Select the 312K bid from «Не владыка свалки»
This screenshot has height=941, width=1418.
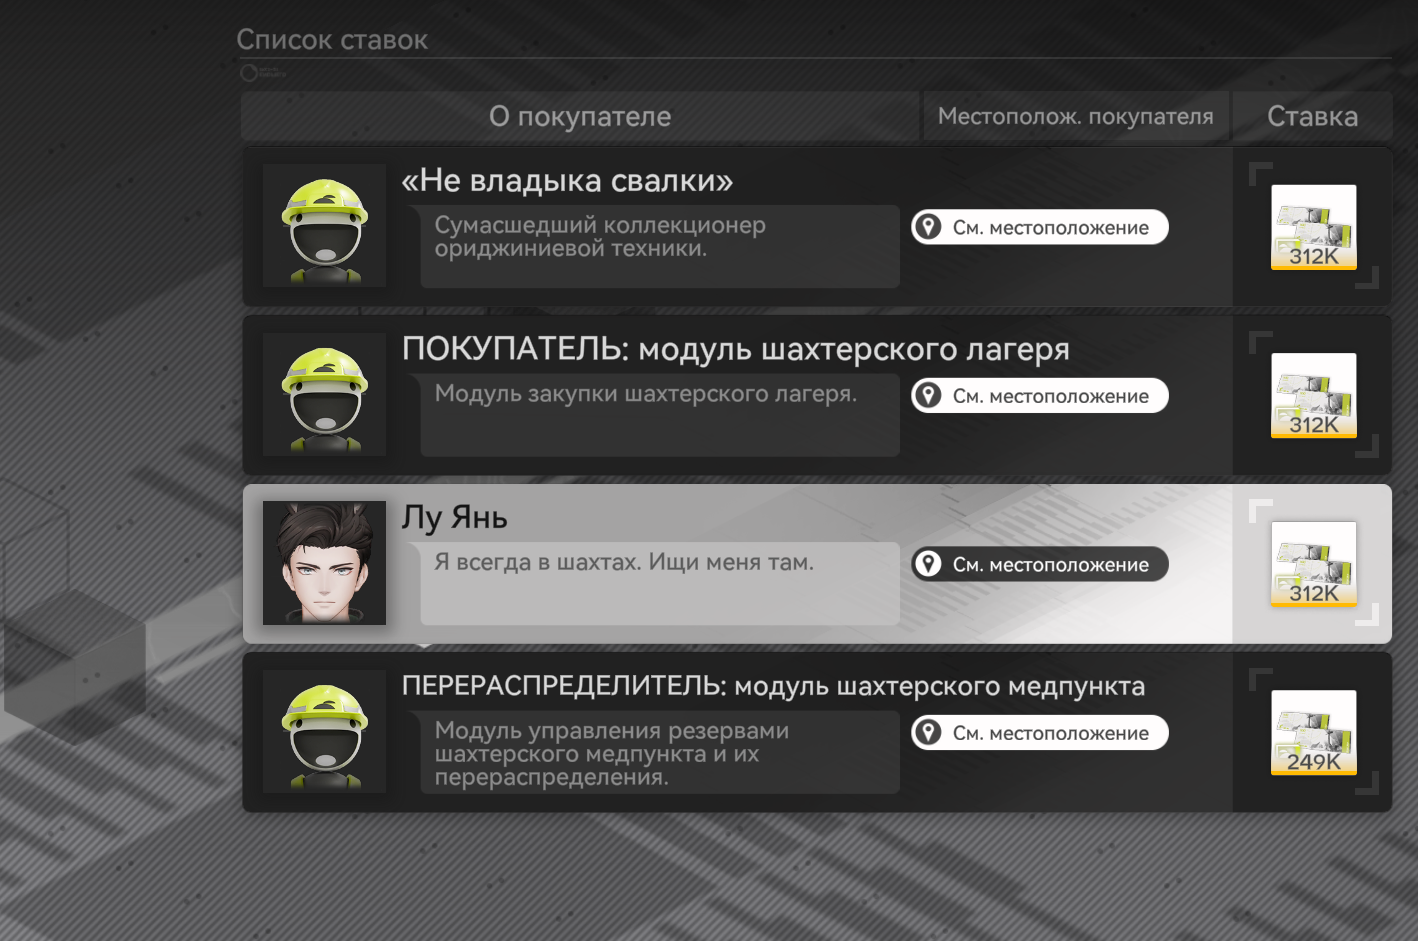1314,227
